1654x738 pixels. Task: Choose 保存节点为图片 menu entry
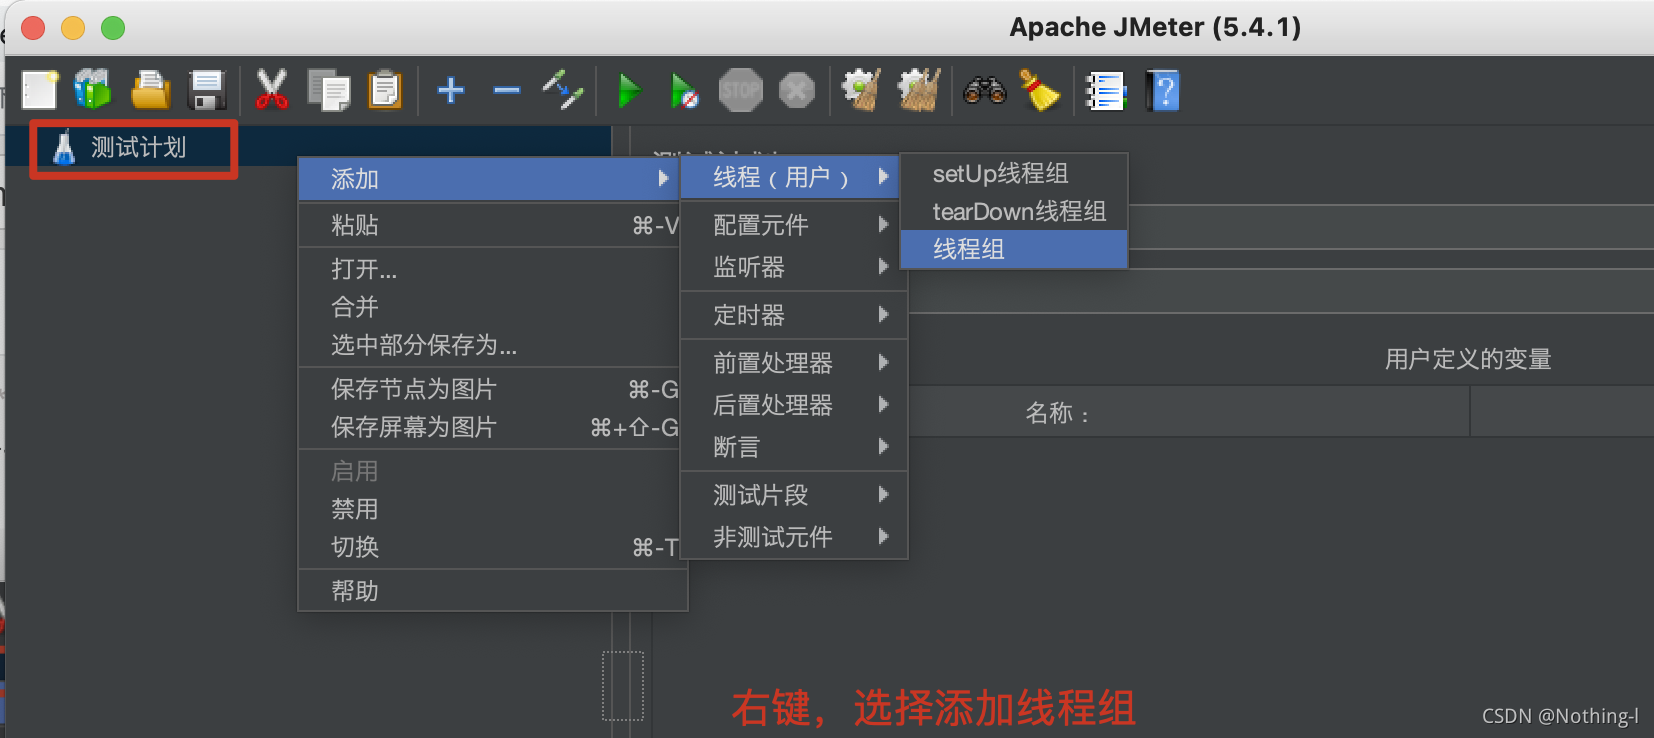488,389
